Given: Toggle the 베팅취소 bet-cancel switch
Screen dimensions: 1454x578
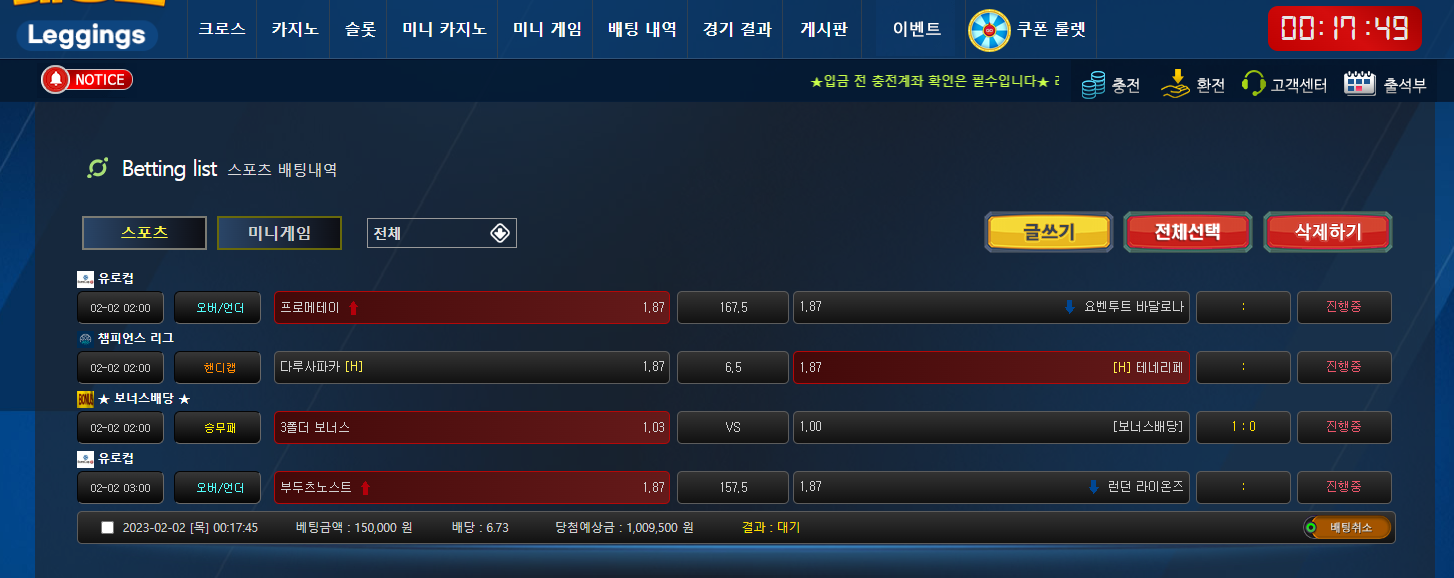Looking at the screenshot, I should click(x=1347, y=527).
